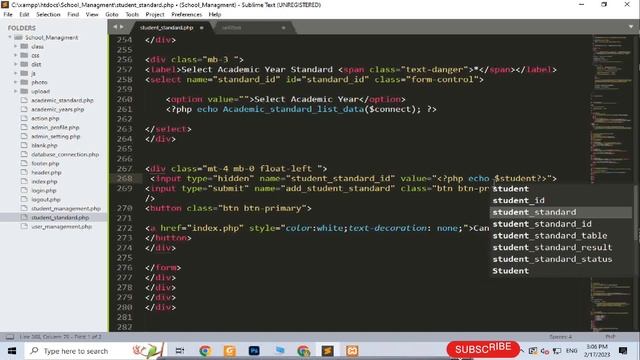
Task: Click the taskbar search box
Action: point(95,351)
